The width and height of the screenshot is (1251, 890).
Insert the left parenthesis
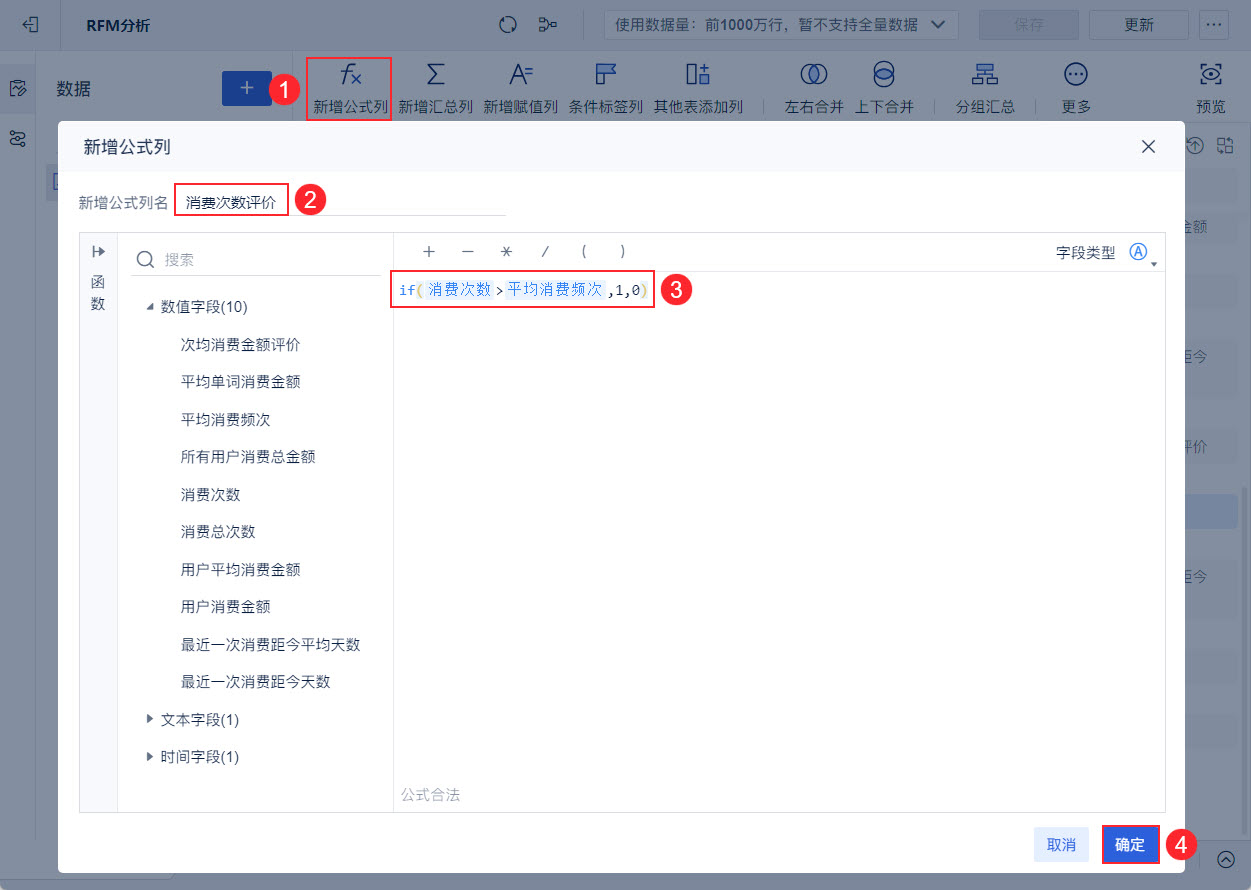point(584,252)
